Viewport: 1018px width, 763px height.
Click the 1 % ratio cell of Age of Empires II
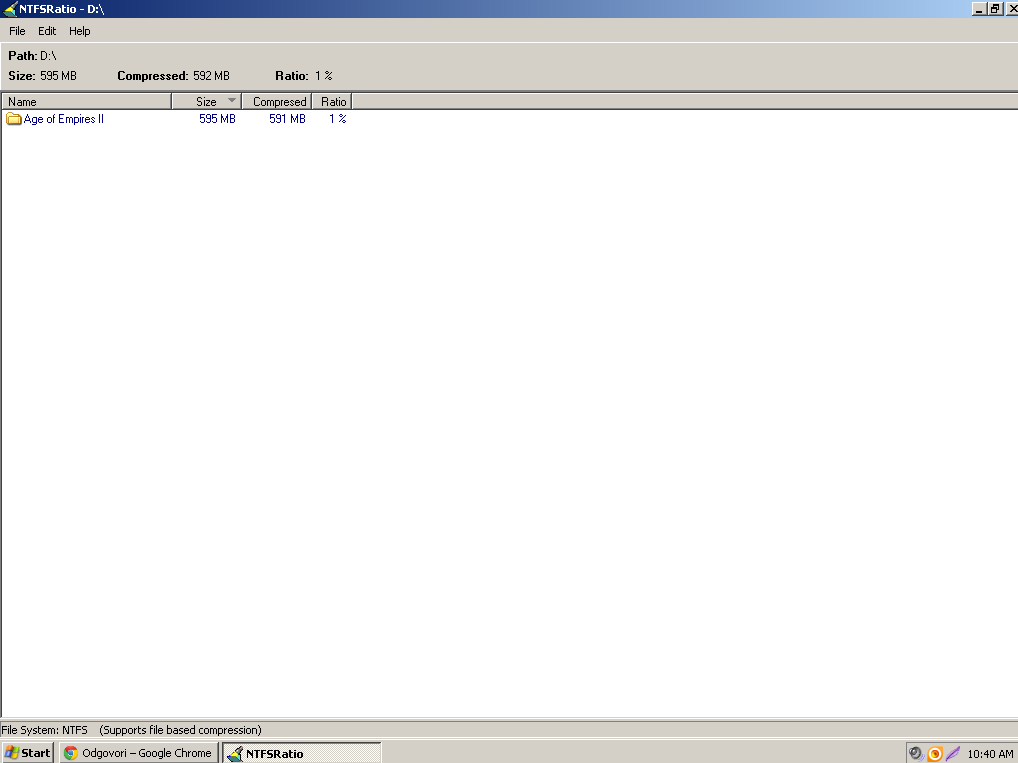pos(338,119)
